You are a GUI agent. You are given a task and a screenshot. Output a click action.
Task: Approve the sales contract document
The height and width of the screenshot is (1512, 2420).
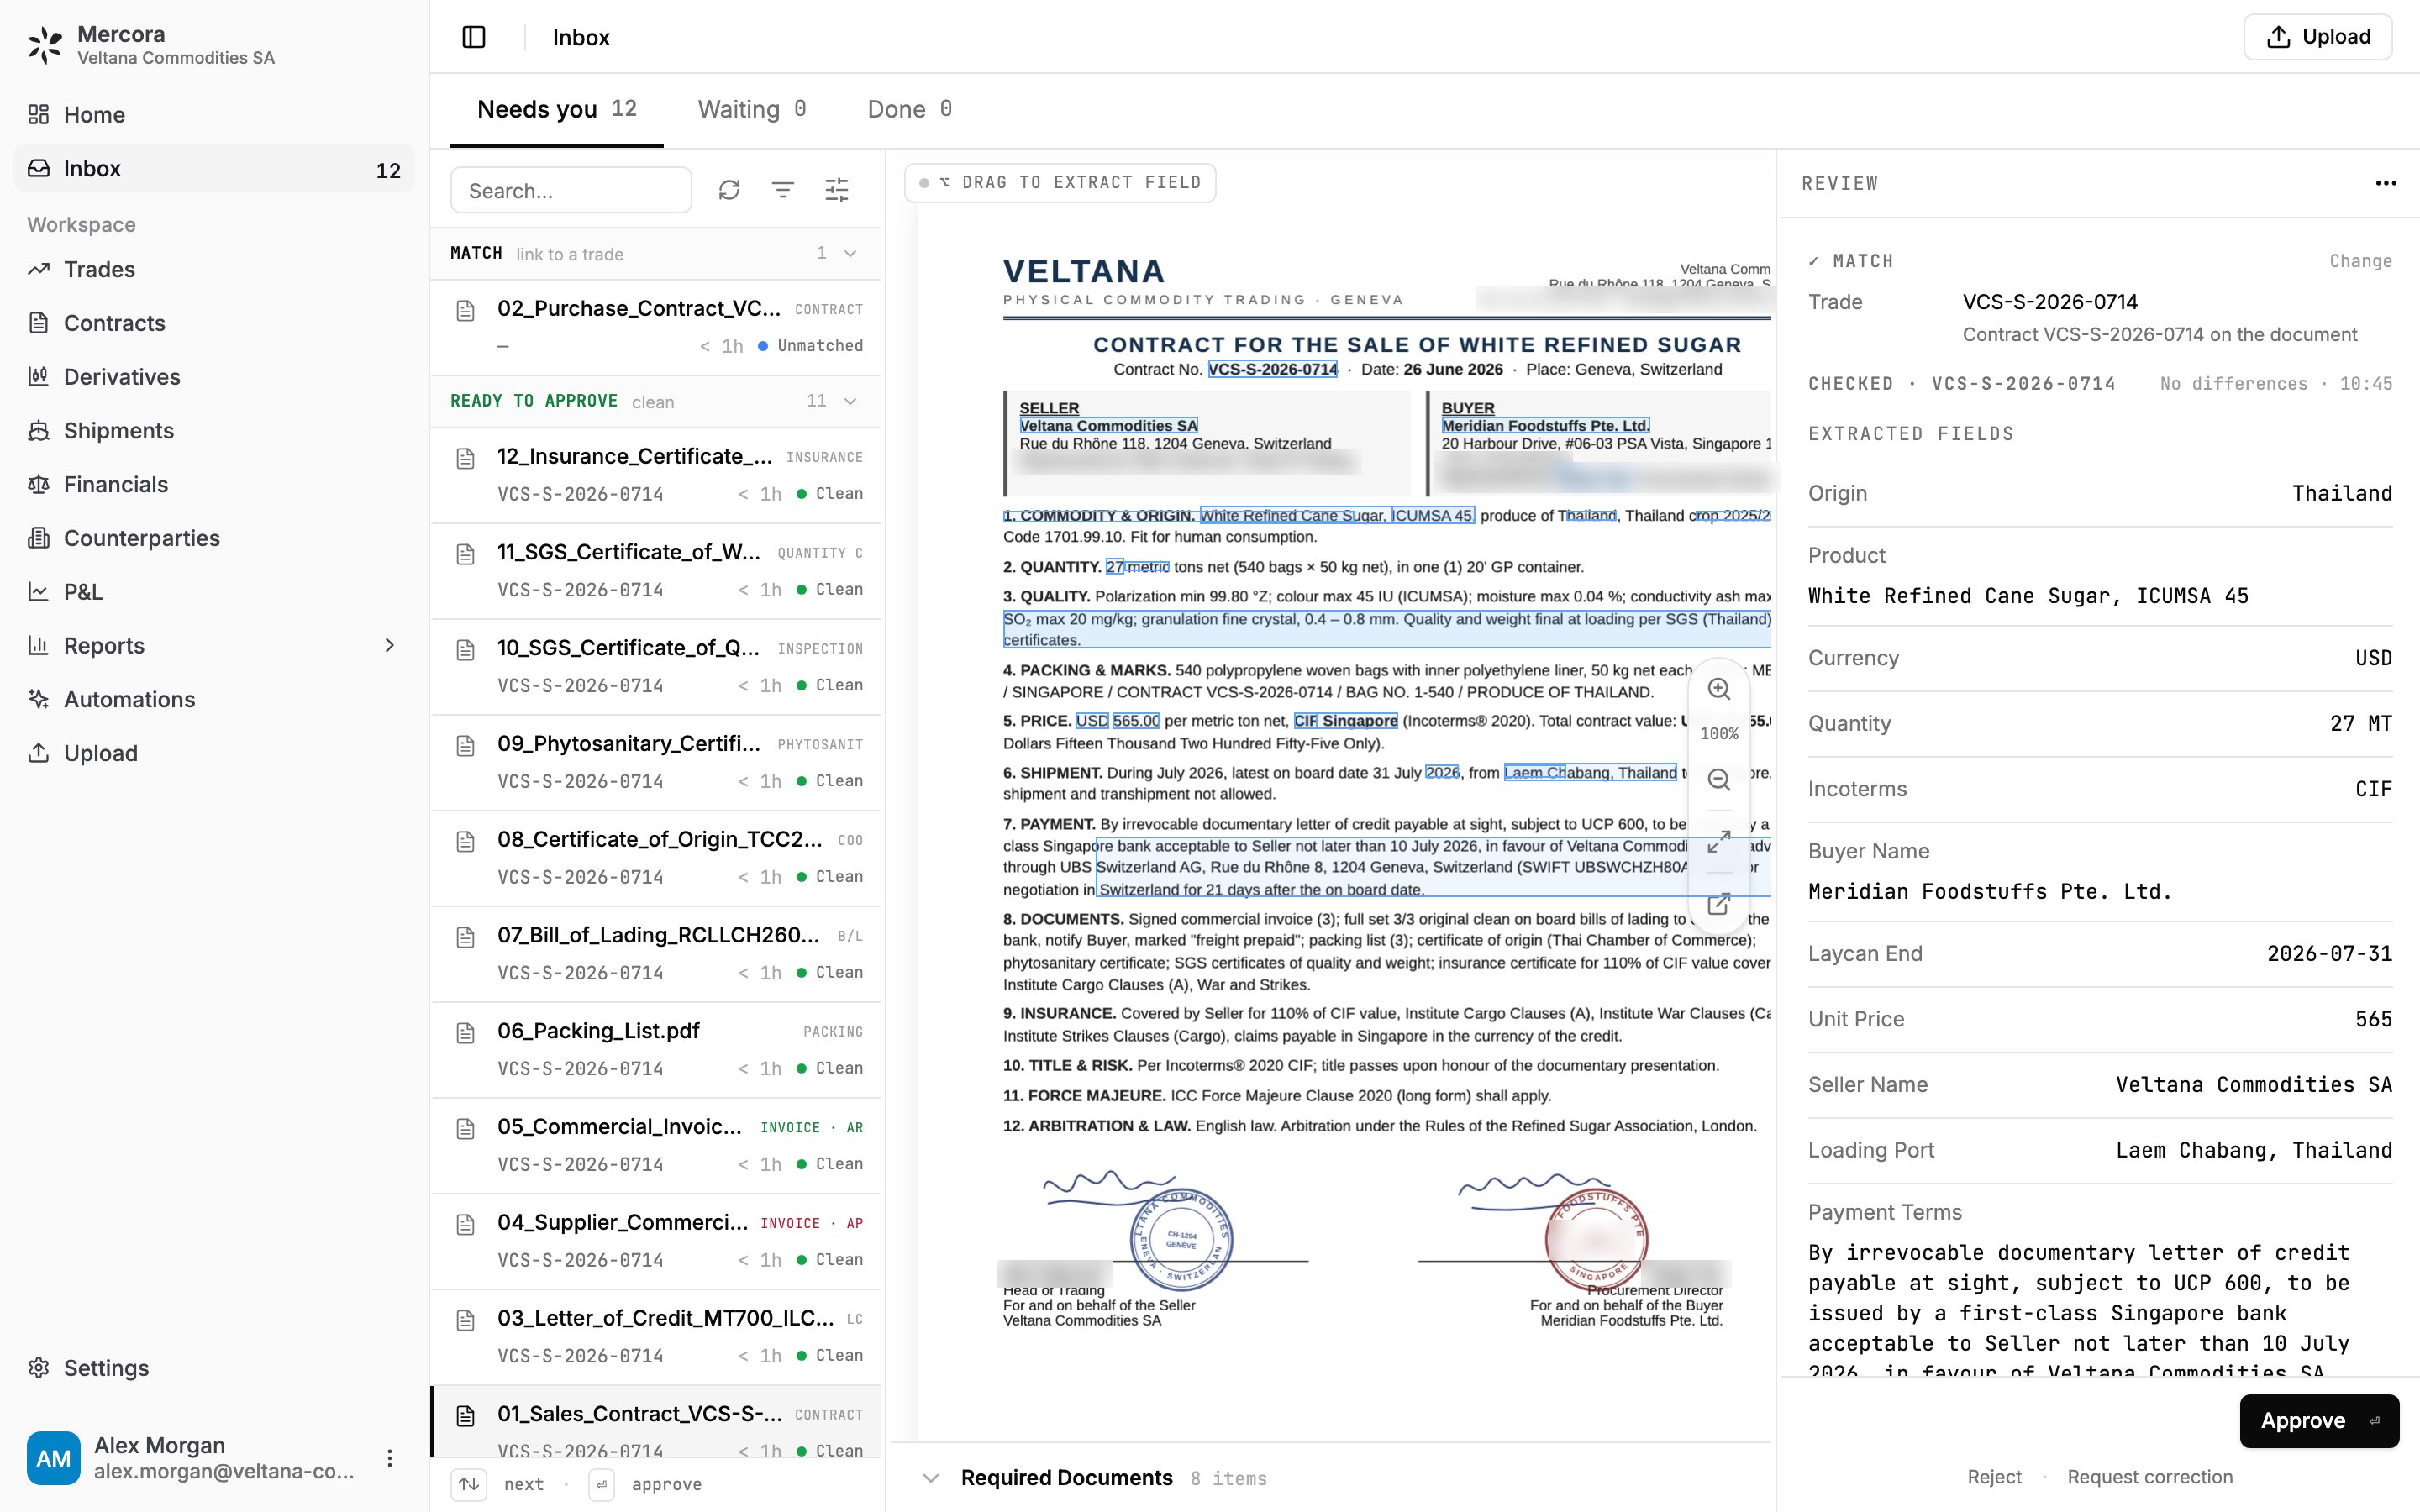(2319, 1421)
